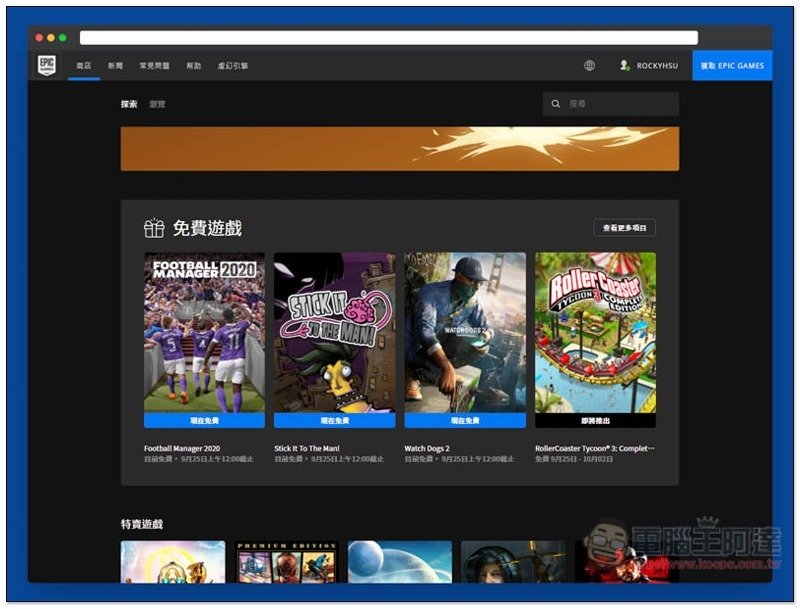Screen dimensions: 800x609
Task: Focus the 搜尋 search input field
Action: (611, 104)
